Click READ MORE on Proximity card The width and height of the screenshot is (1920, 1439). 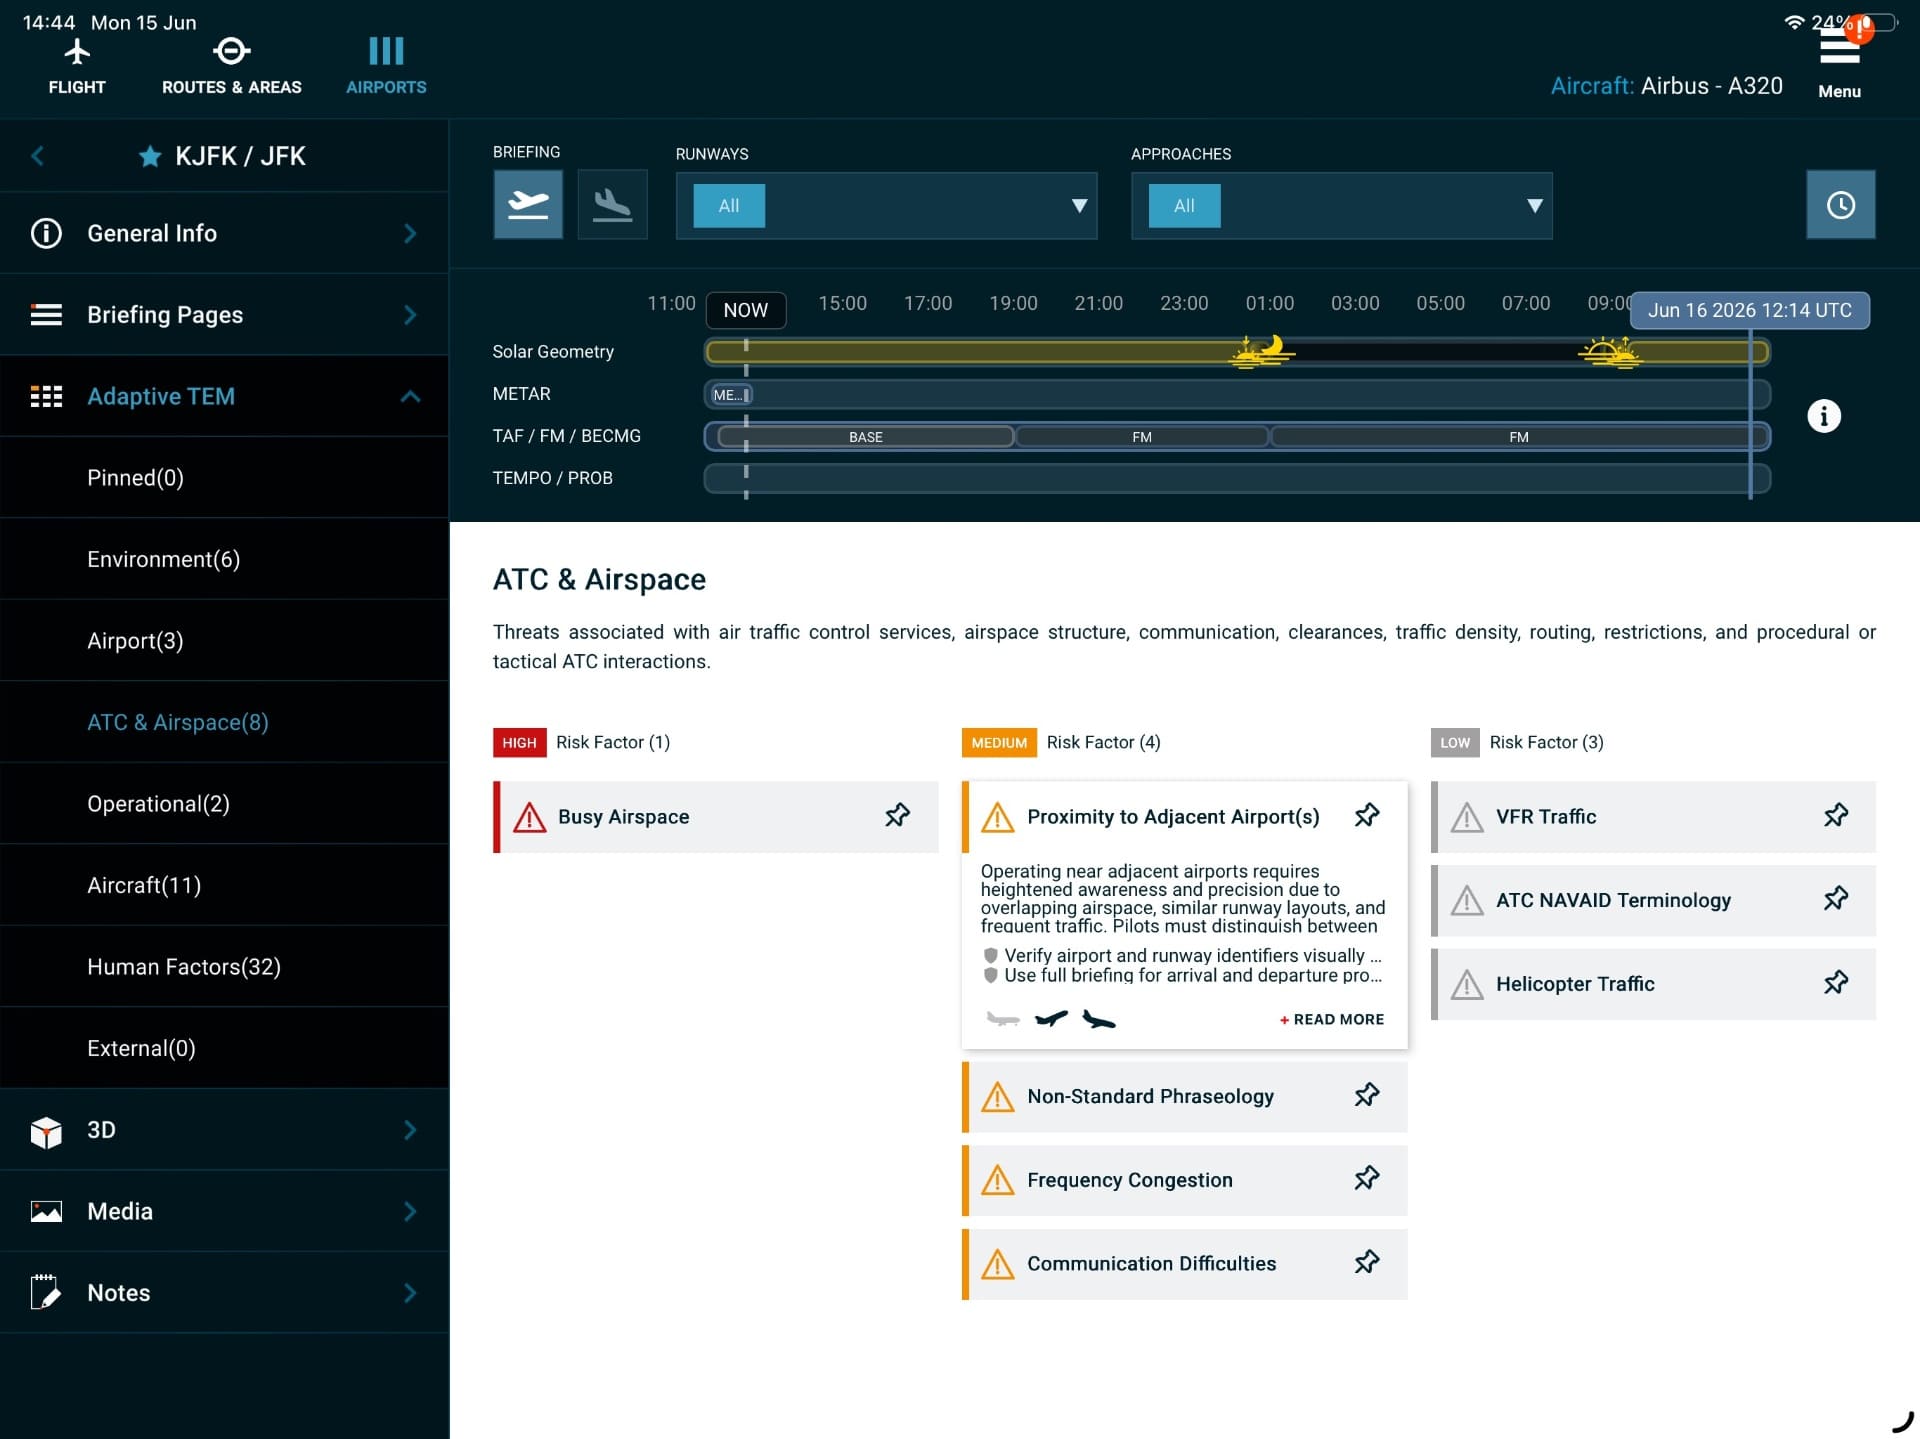pos(1332,1019)
